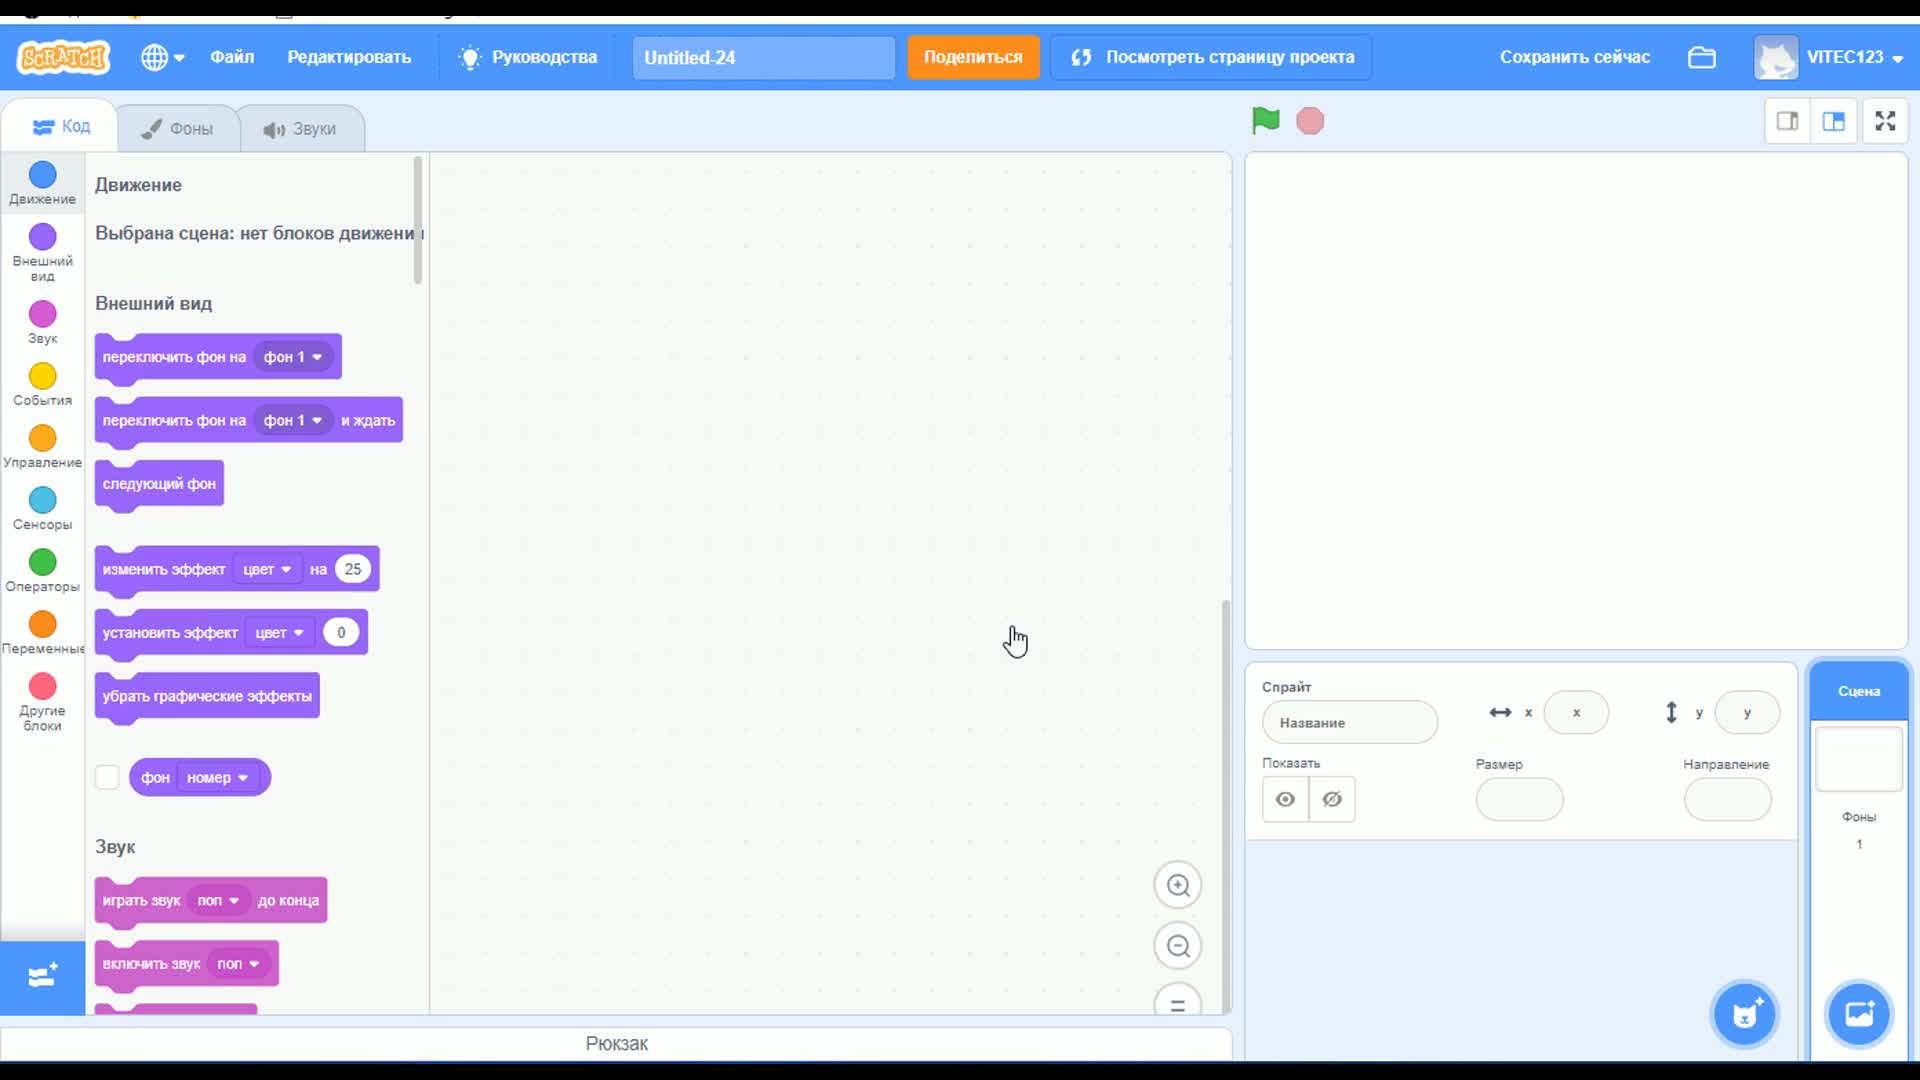Screen dimensions: 1920x1080
Task: Click the workspace vertical scrollbar
Action: pos(1225,805)
